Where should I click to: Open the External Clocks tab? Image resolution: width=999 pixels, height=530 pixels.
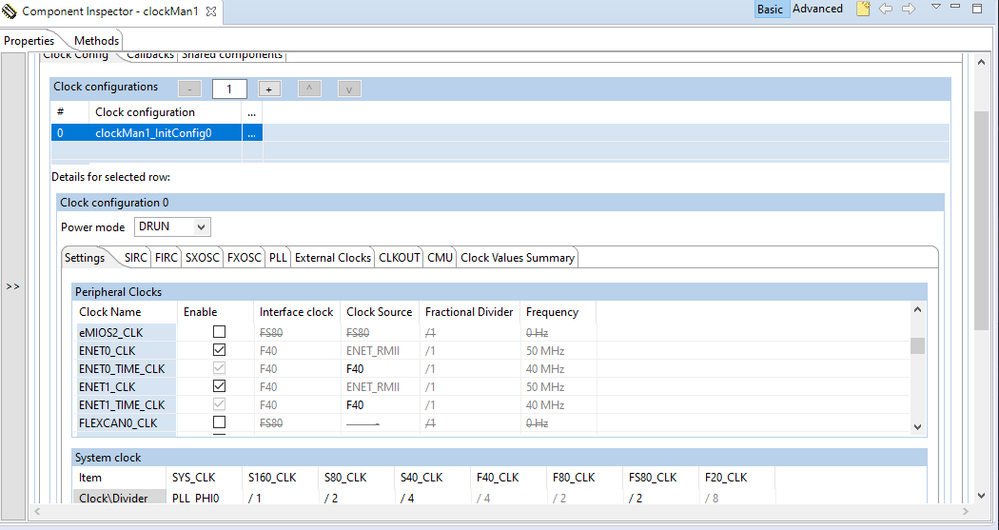coord(333,258)
